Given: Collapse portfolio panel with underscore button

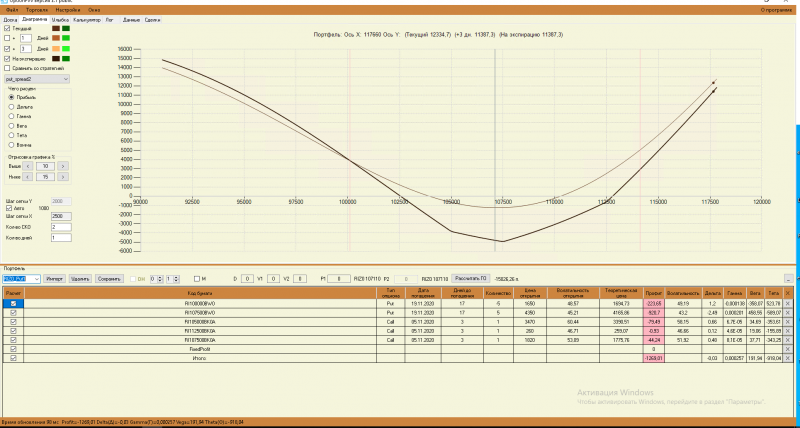Looking at the screenshot, I should [x=789, y=279].
